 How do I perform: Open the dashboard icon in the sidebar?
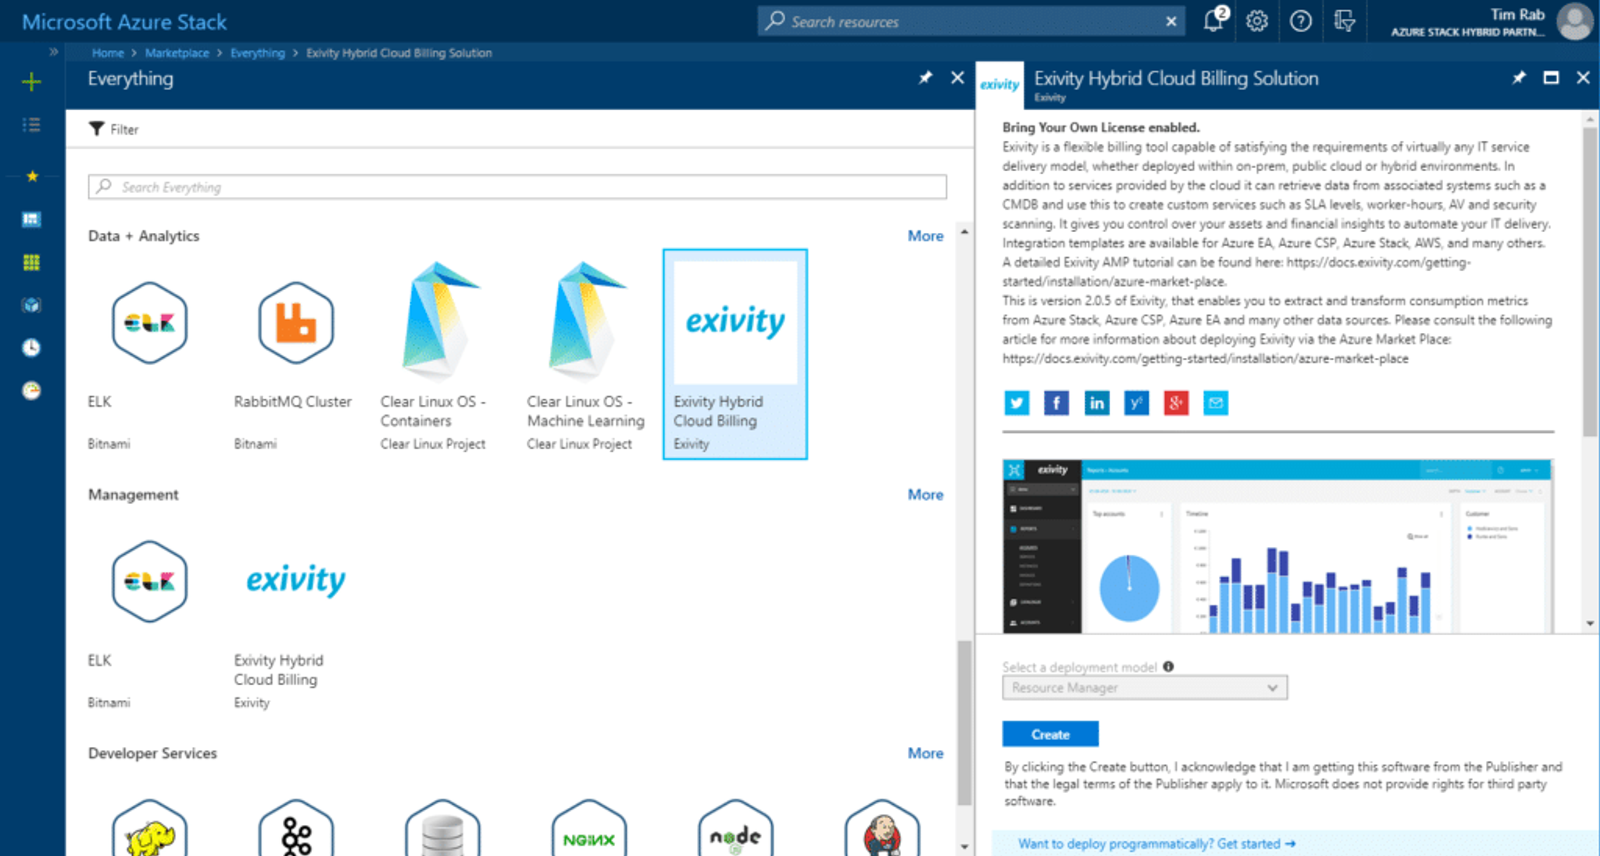(32, 219)
